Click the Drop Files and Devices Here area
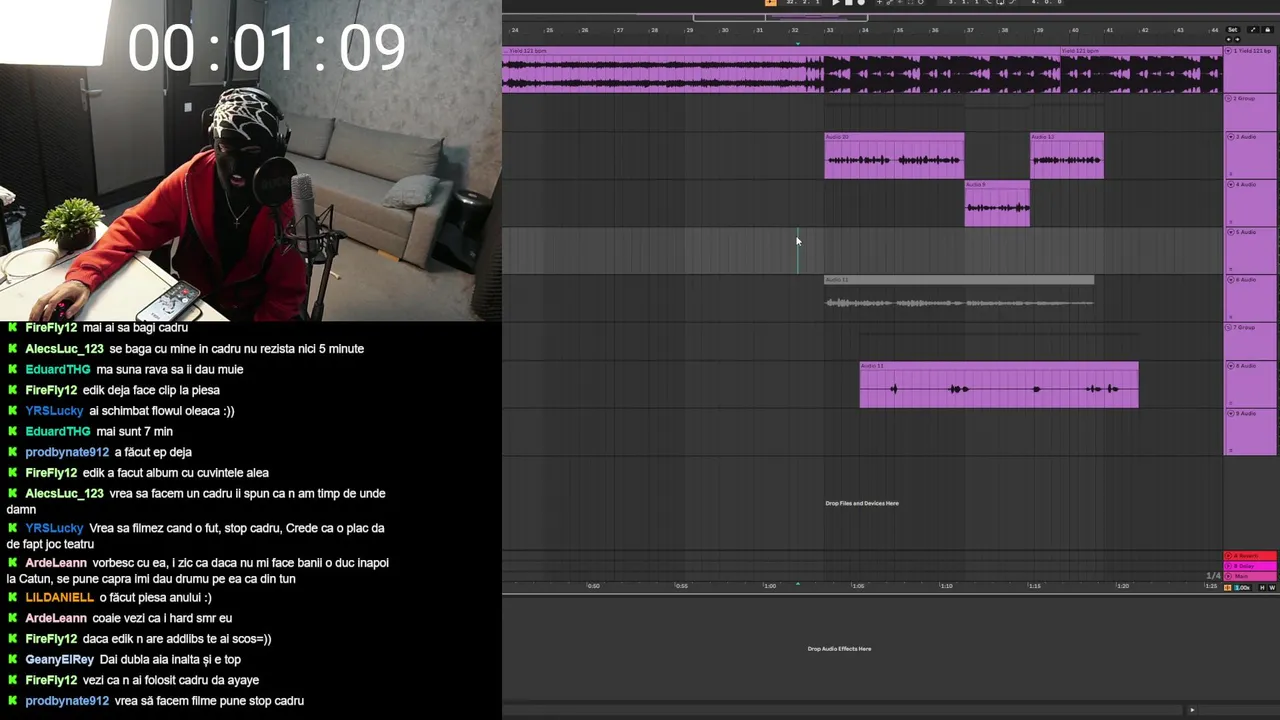This screenshot has height=720, width=1280. 862,503
